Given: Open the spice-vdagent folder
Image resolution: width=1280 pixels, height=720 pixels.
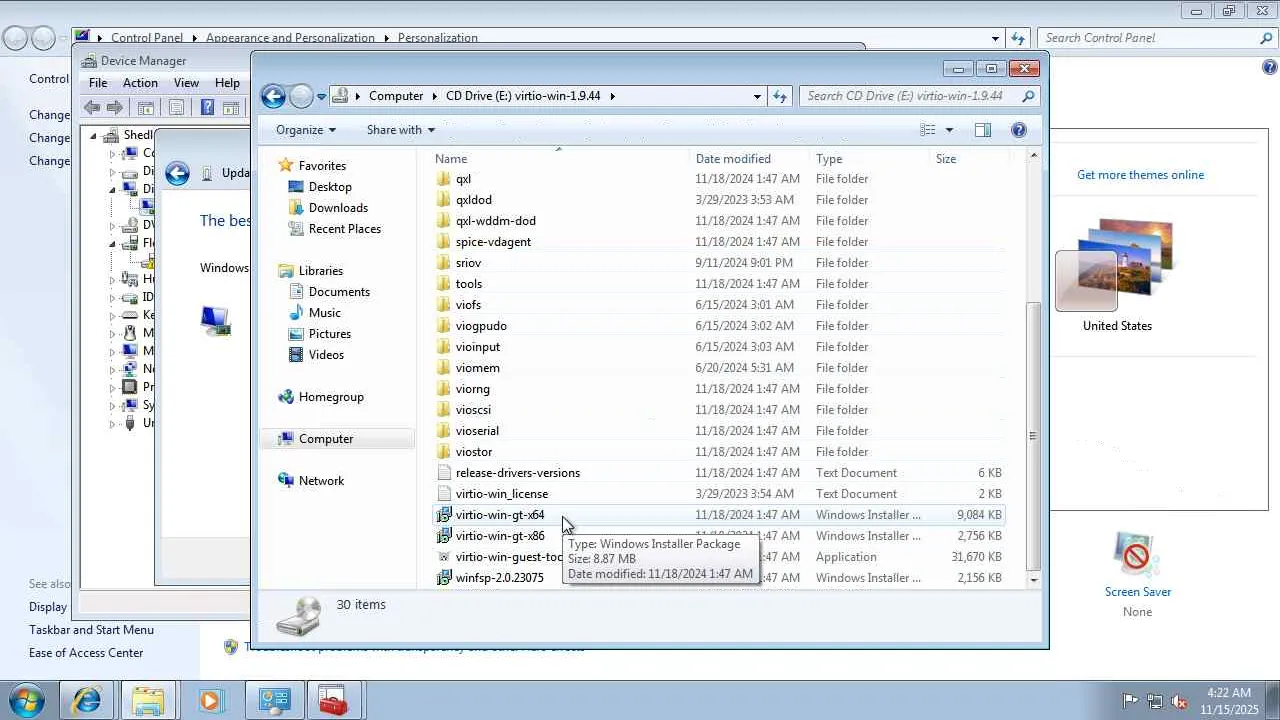Looking at the screenshot, I should coord(493,242).
